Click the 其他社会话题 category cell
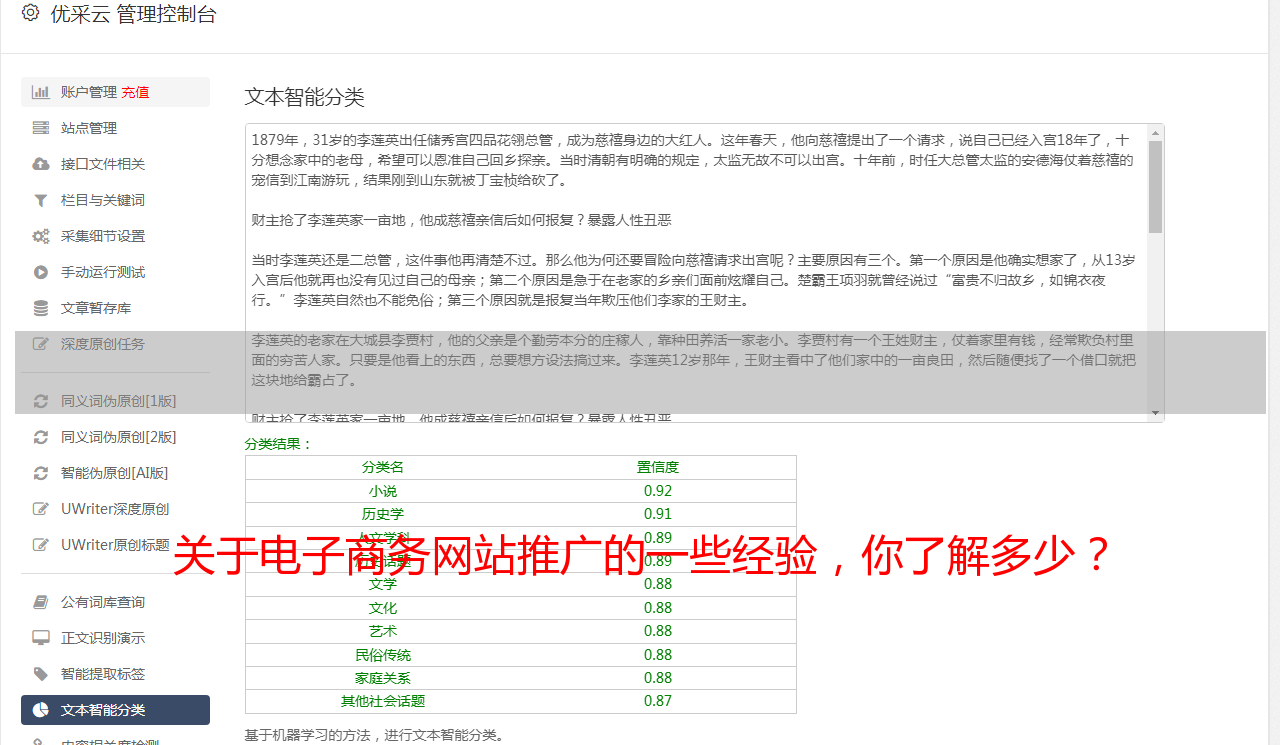Screen dimensions: 1280x745 pos(383,701)
